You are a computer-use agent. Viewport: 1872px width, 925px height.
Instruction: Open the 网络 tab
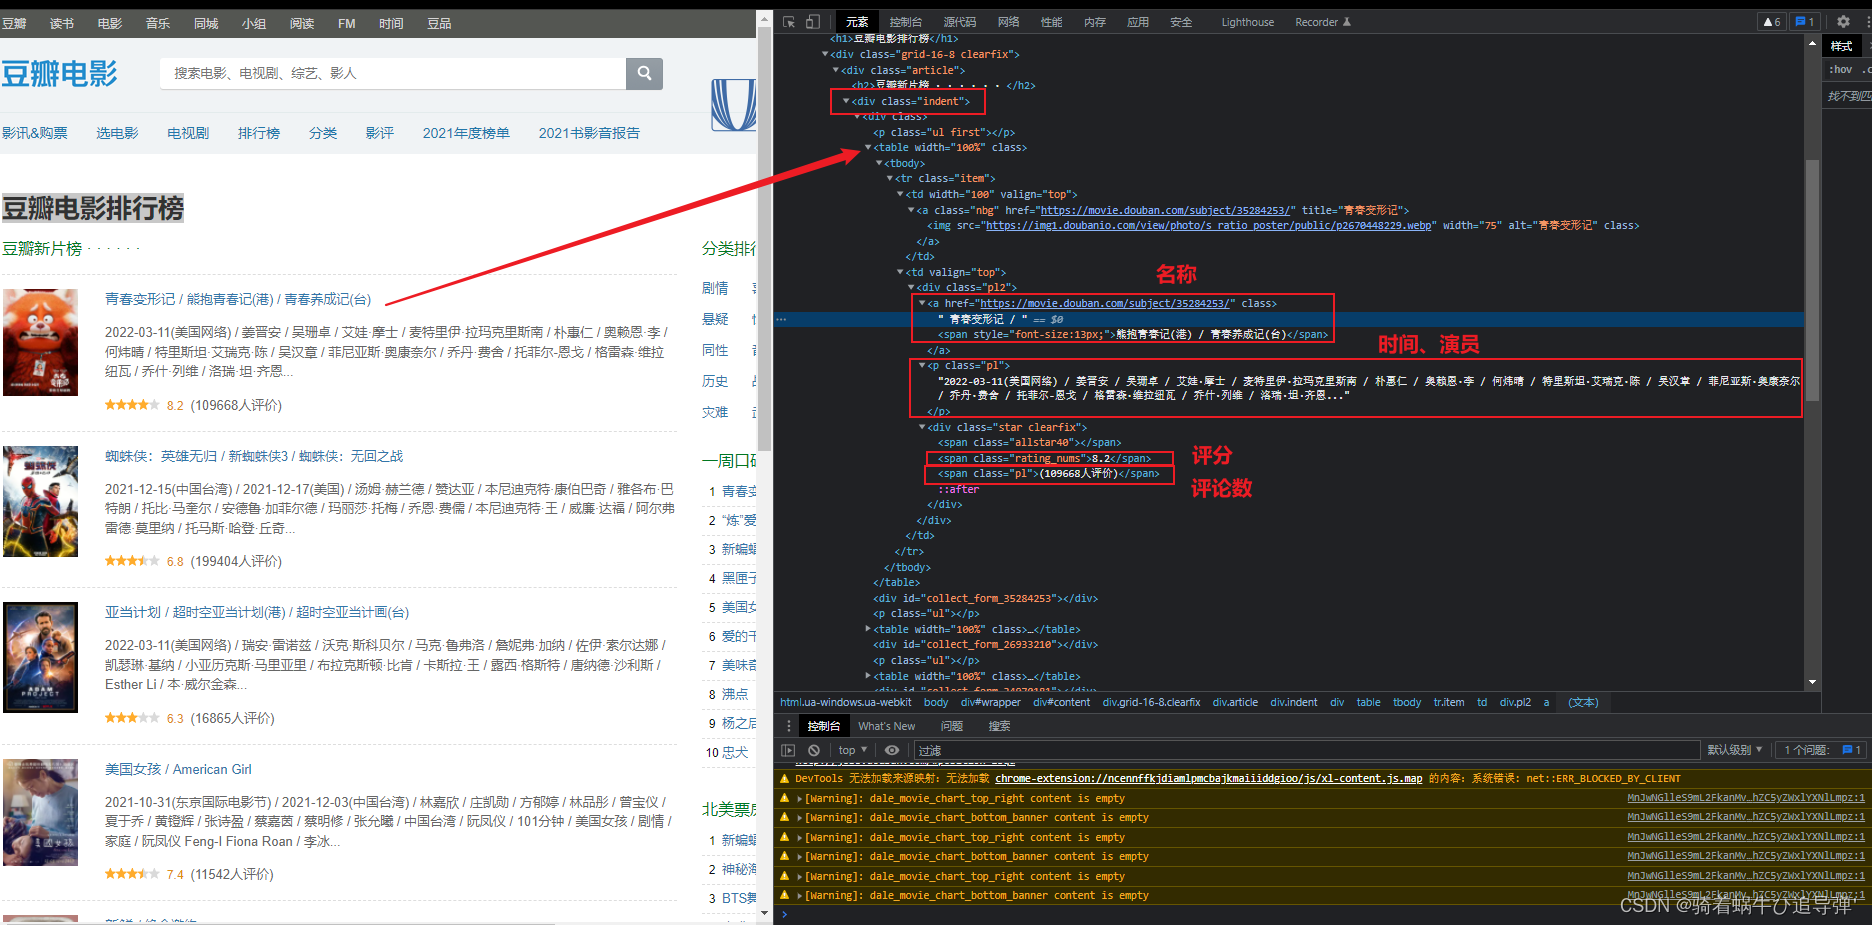point(1009,22)
